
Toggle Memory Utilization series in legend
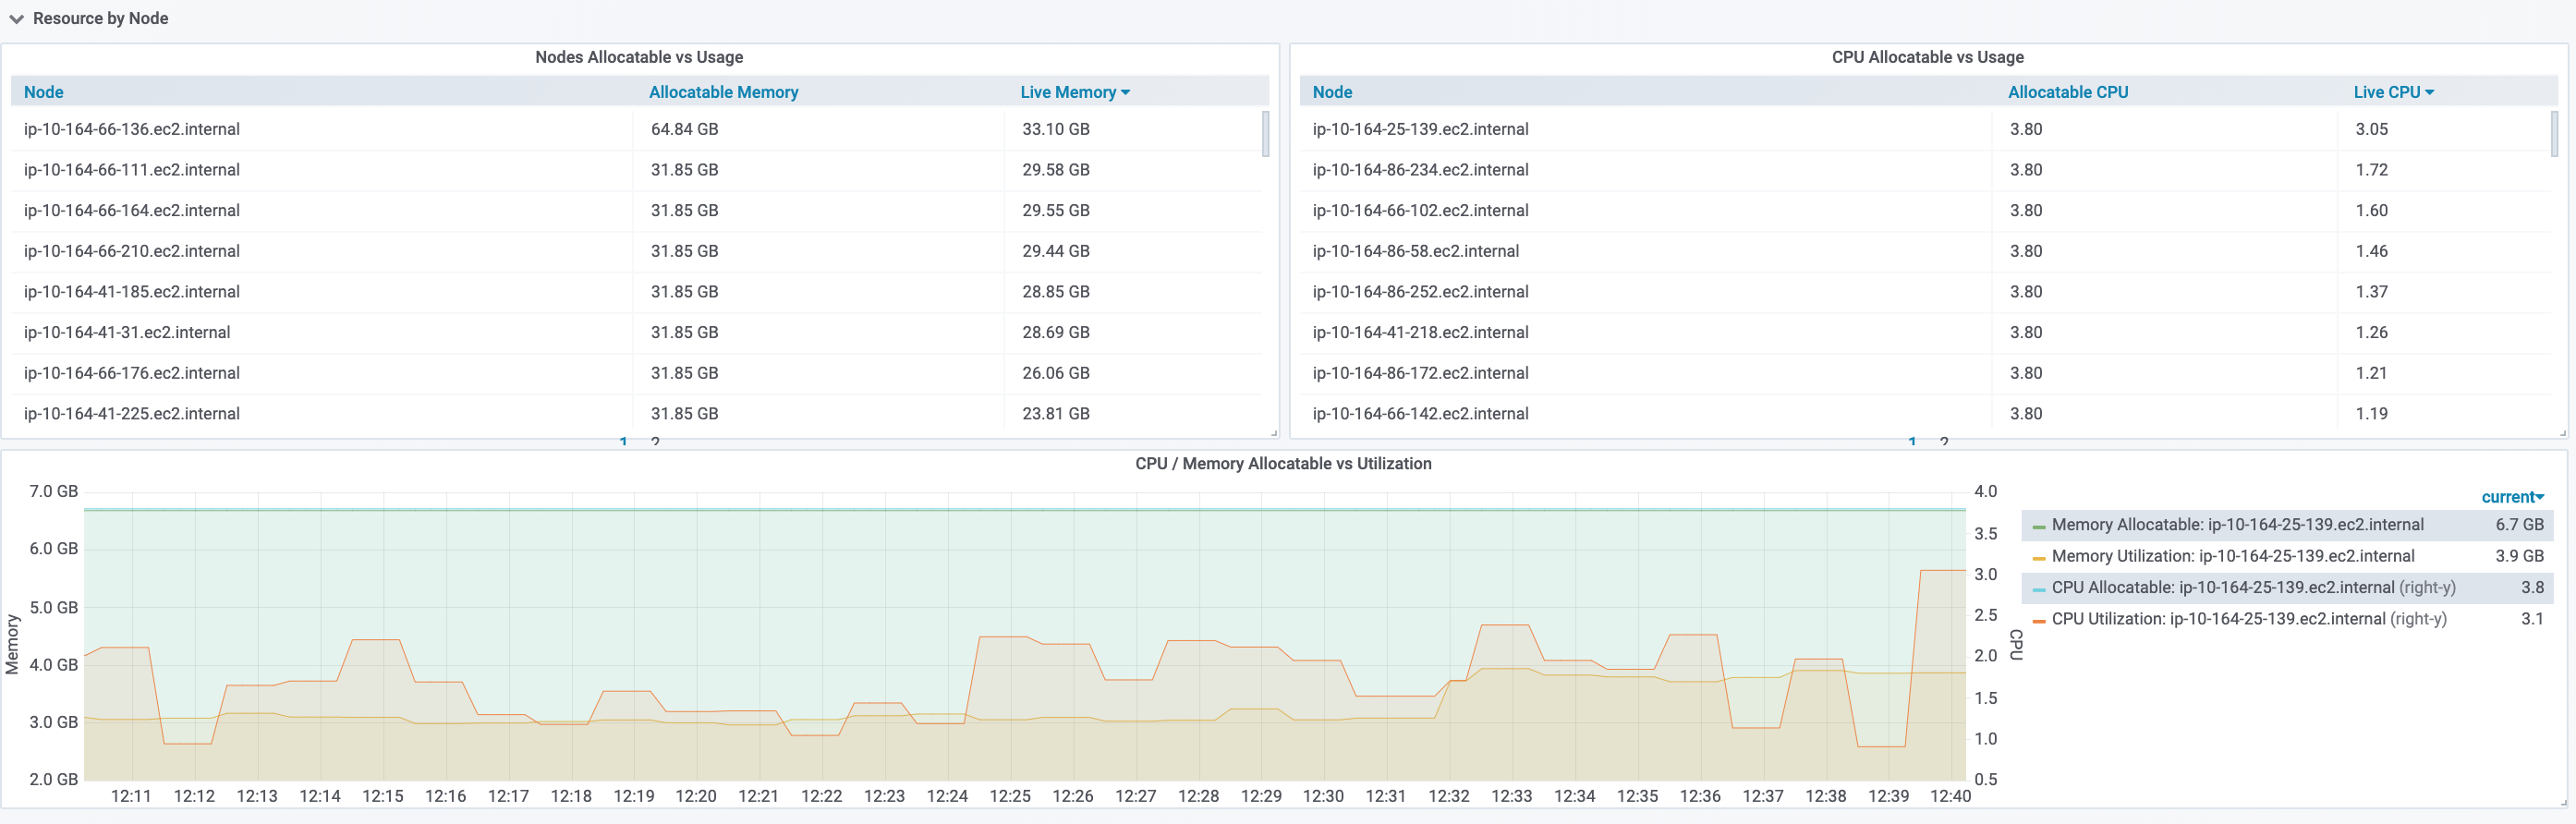click(x=2232, y=556)
